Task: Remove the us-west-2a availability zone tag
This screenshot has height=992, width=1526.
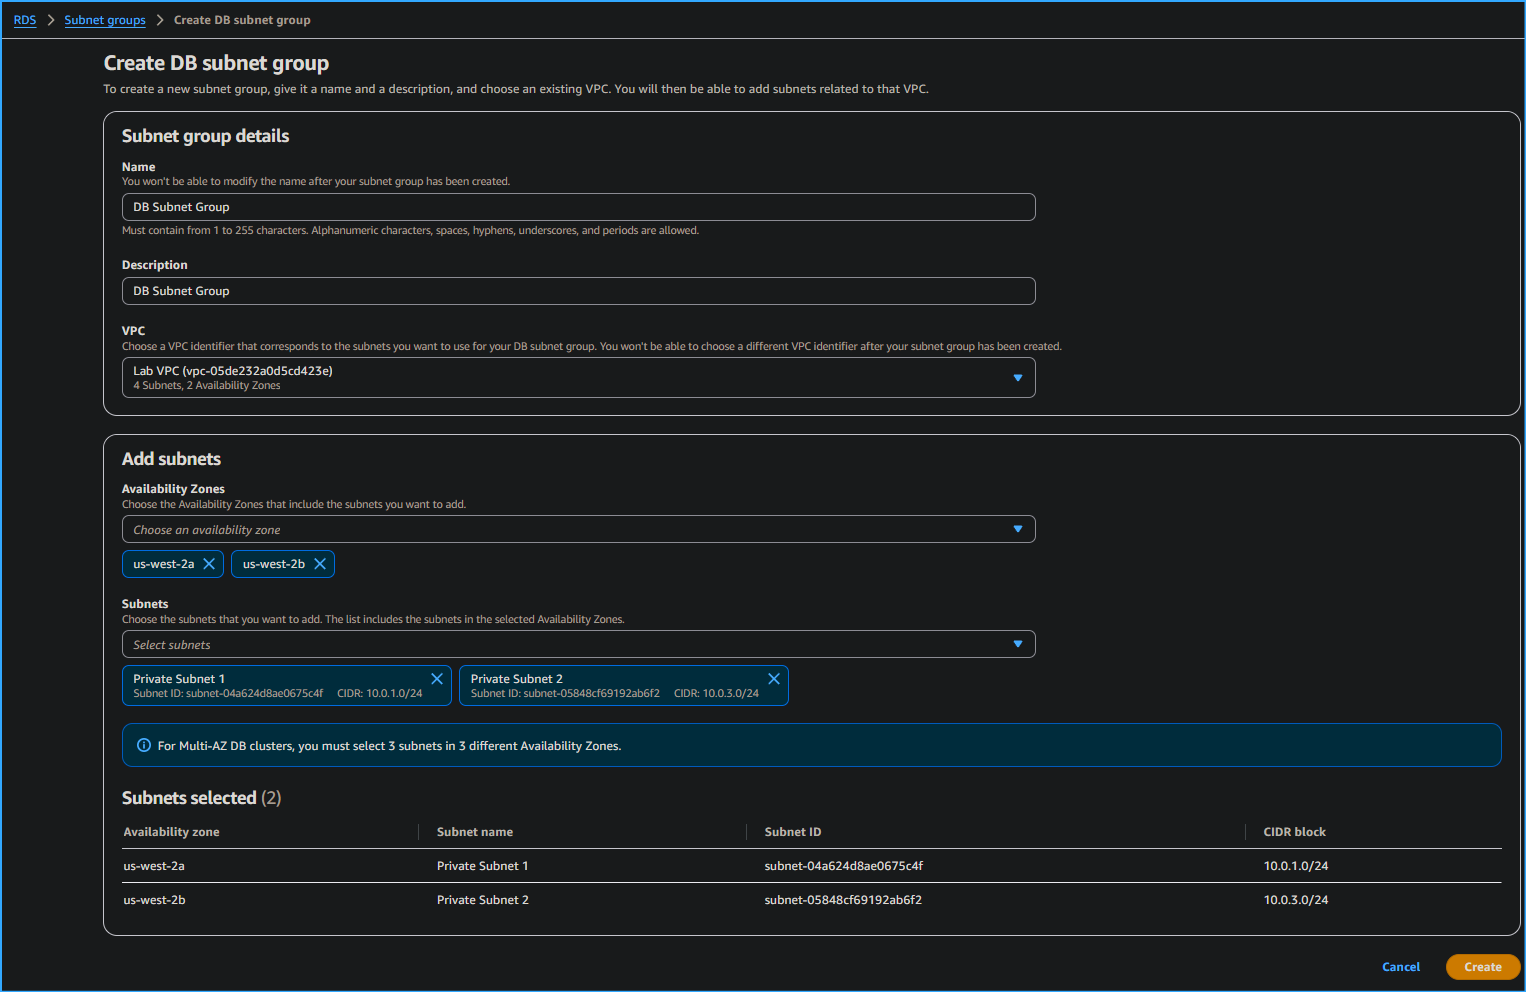Action: coord(210,563)
